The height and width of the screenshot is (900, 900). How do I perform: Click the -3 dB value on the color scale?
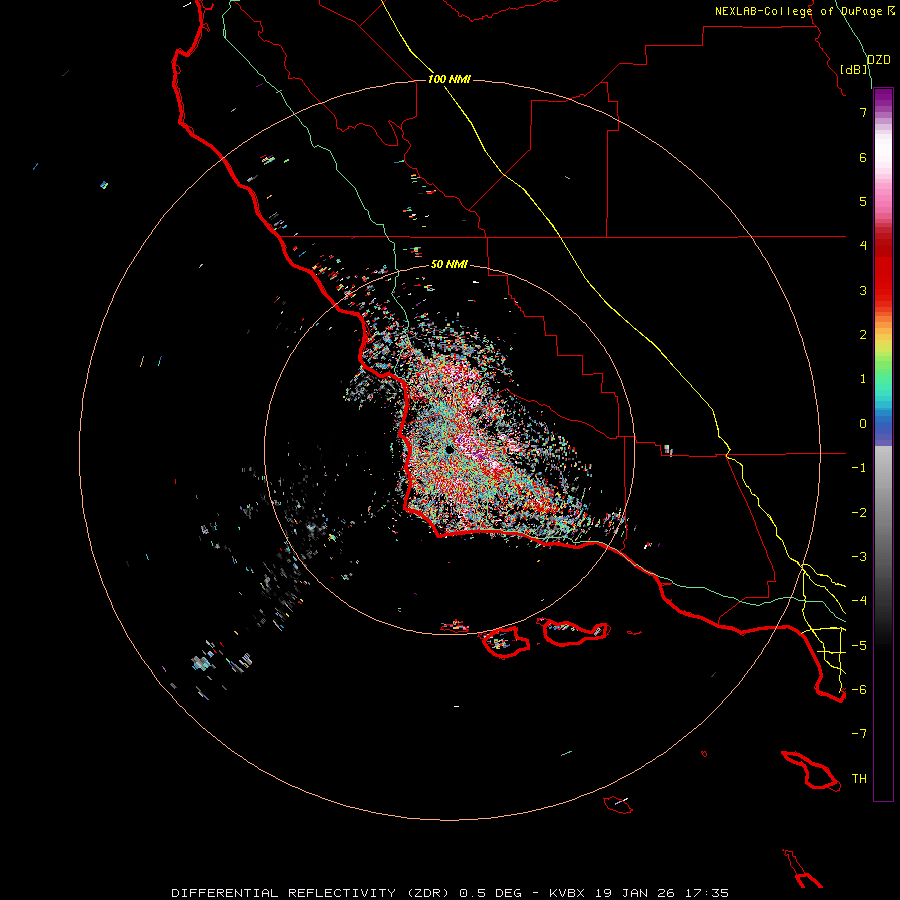859,557
